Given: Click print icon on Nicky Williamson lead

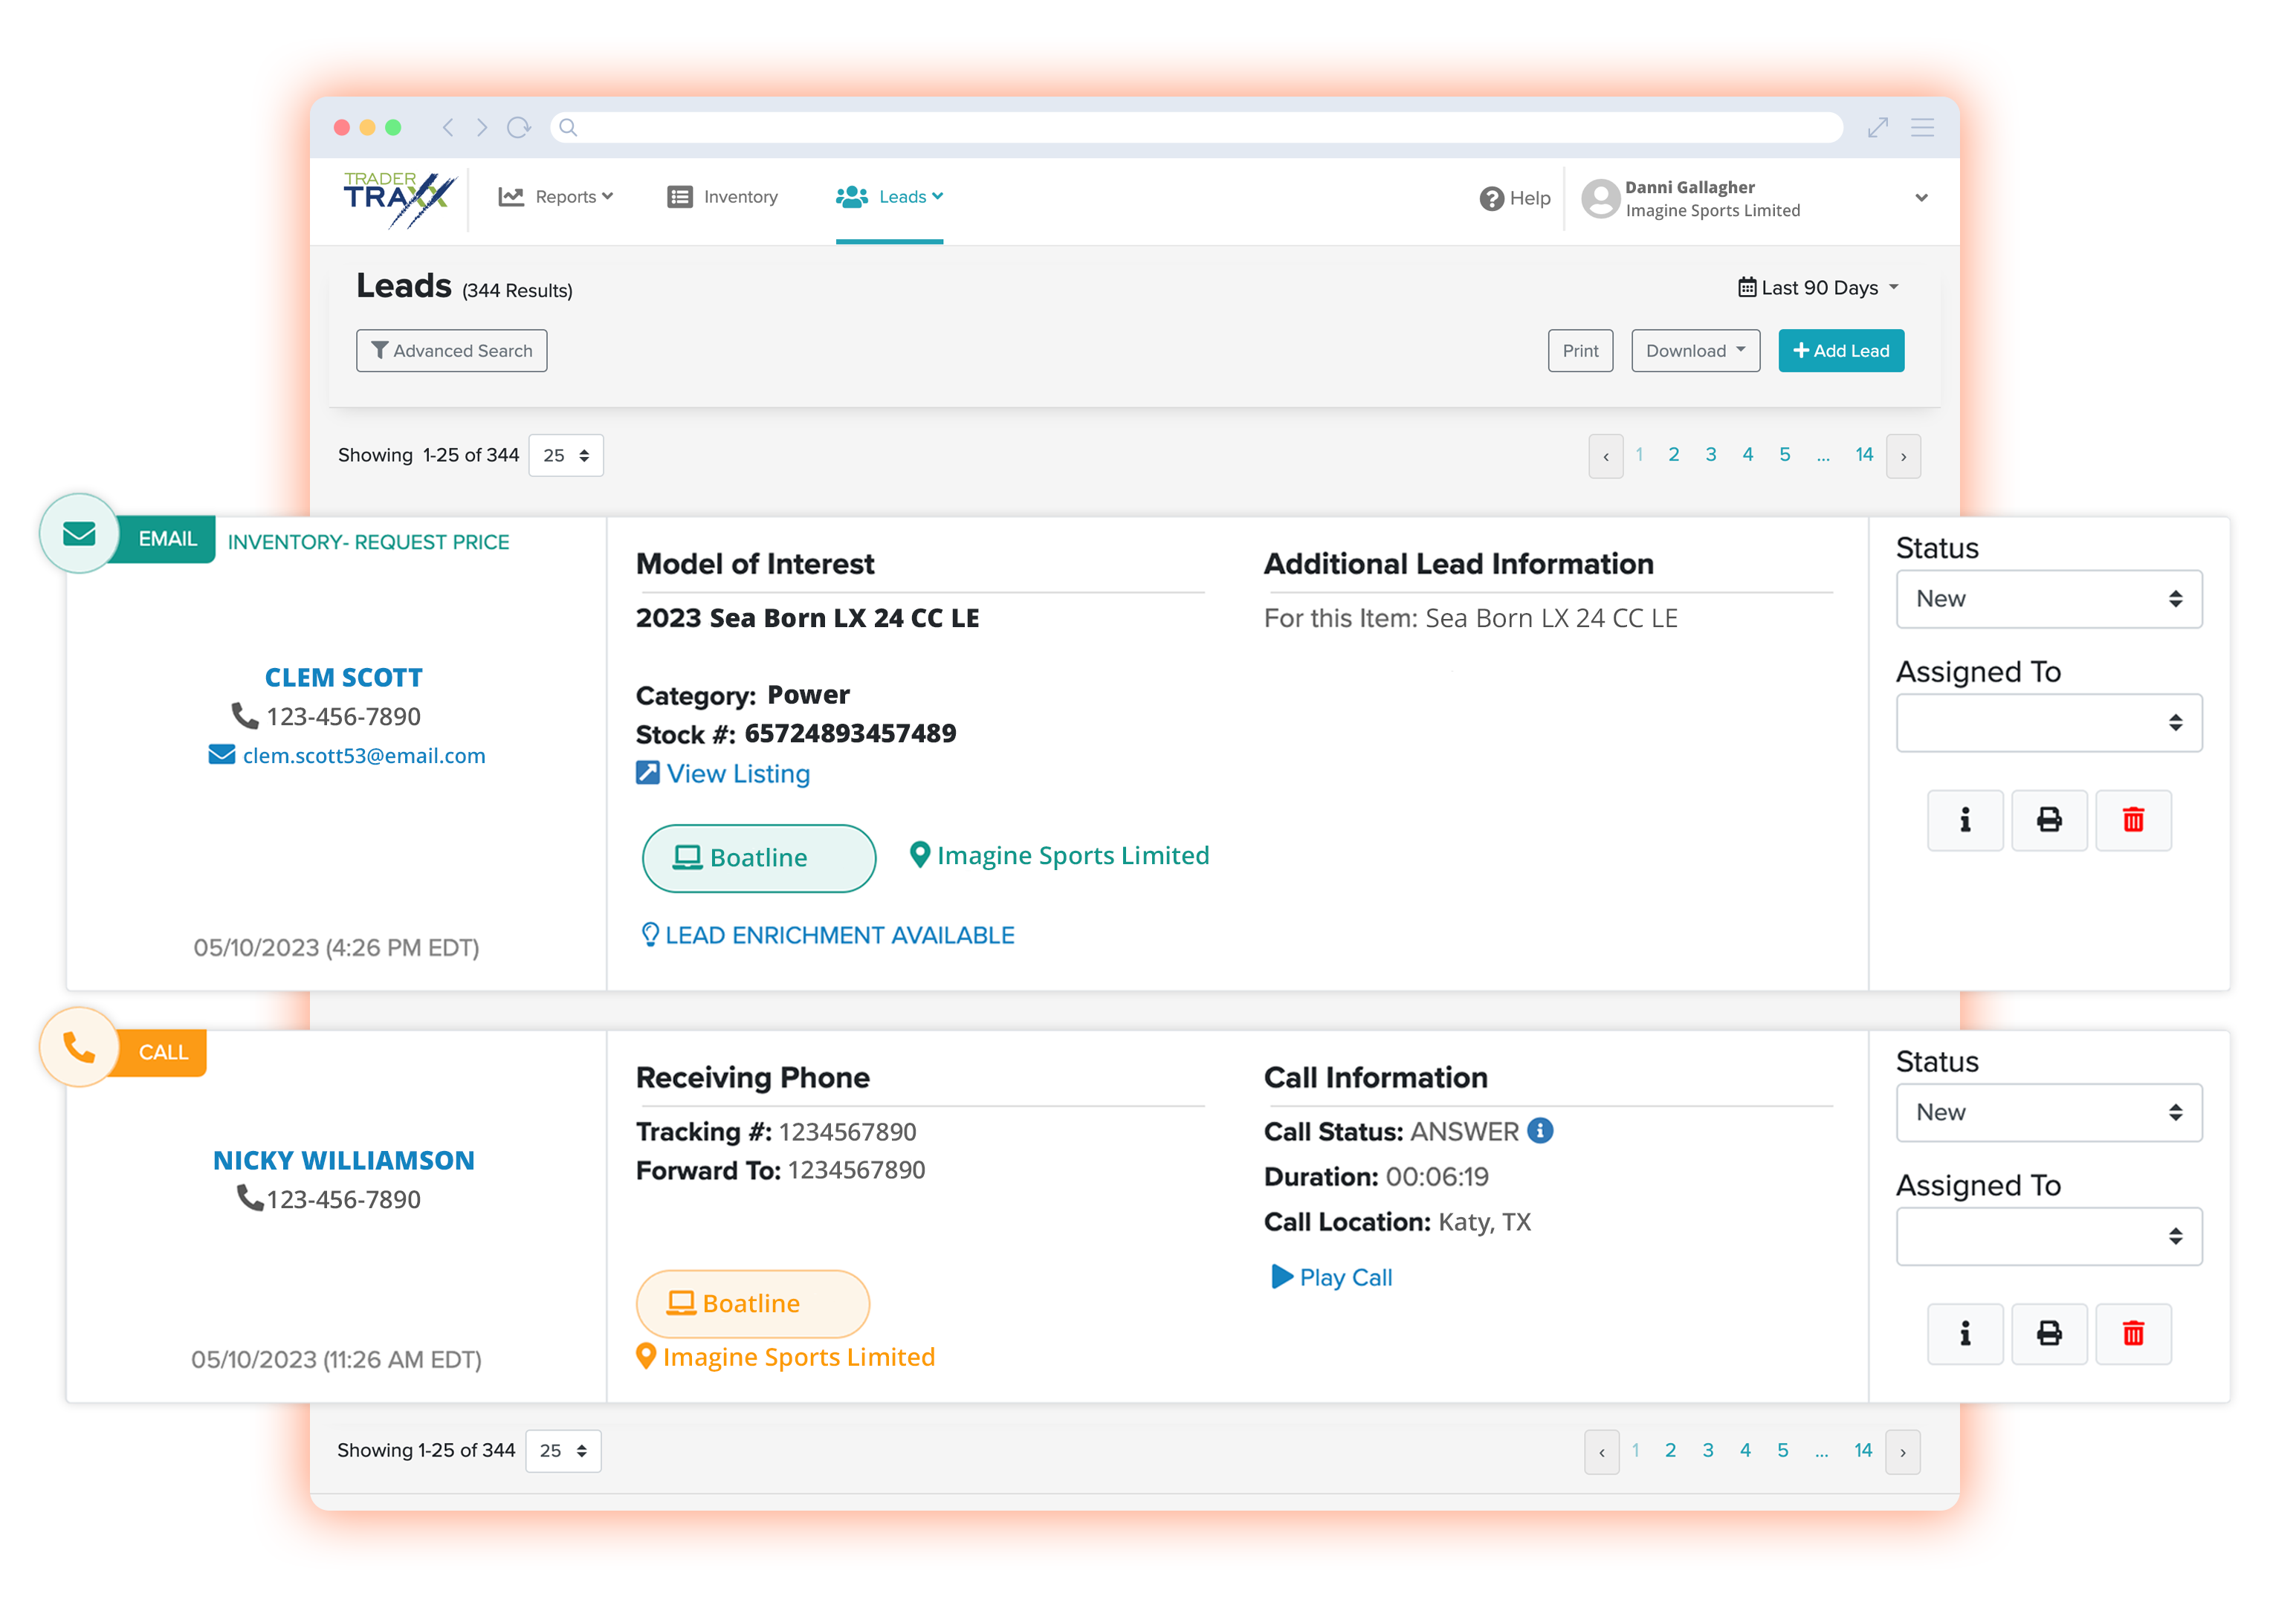Looking at the screenshot, I should [2049, 1334].
